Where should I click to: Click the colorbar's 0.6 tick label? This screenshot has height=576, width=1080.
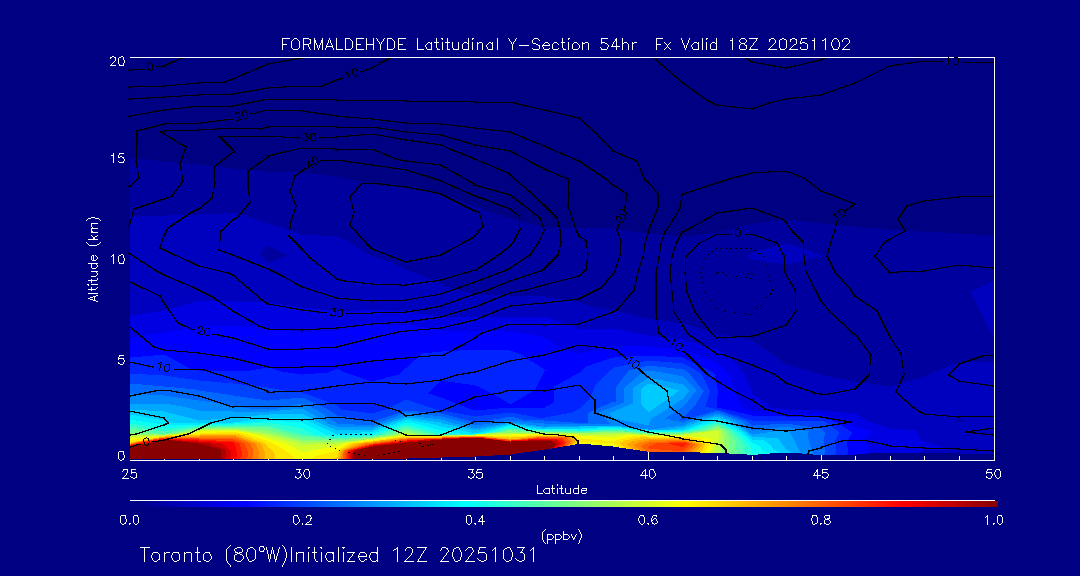tap(648, 520)
